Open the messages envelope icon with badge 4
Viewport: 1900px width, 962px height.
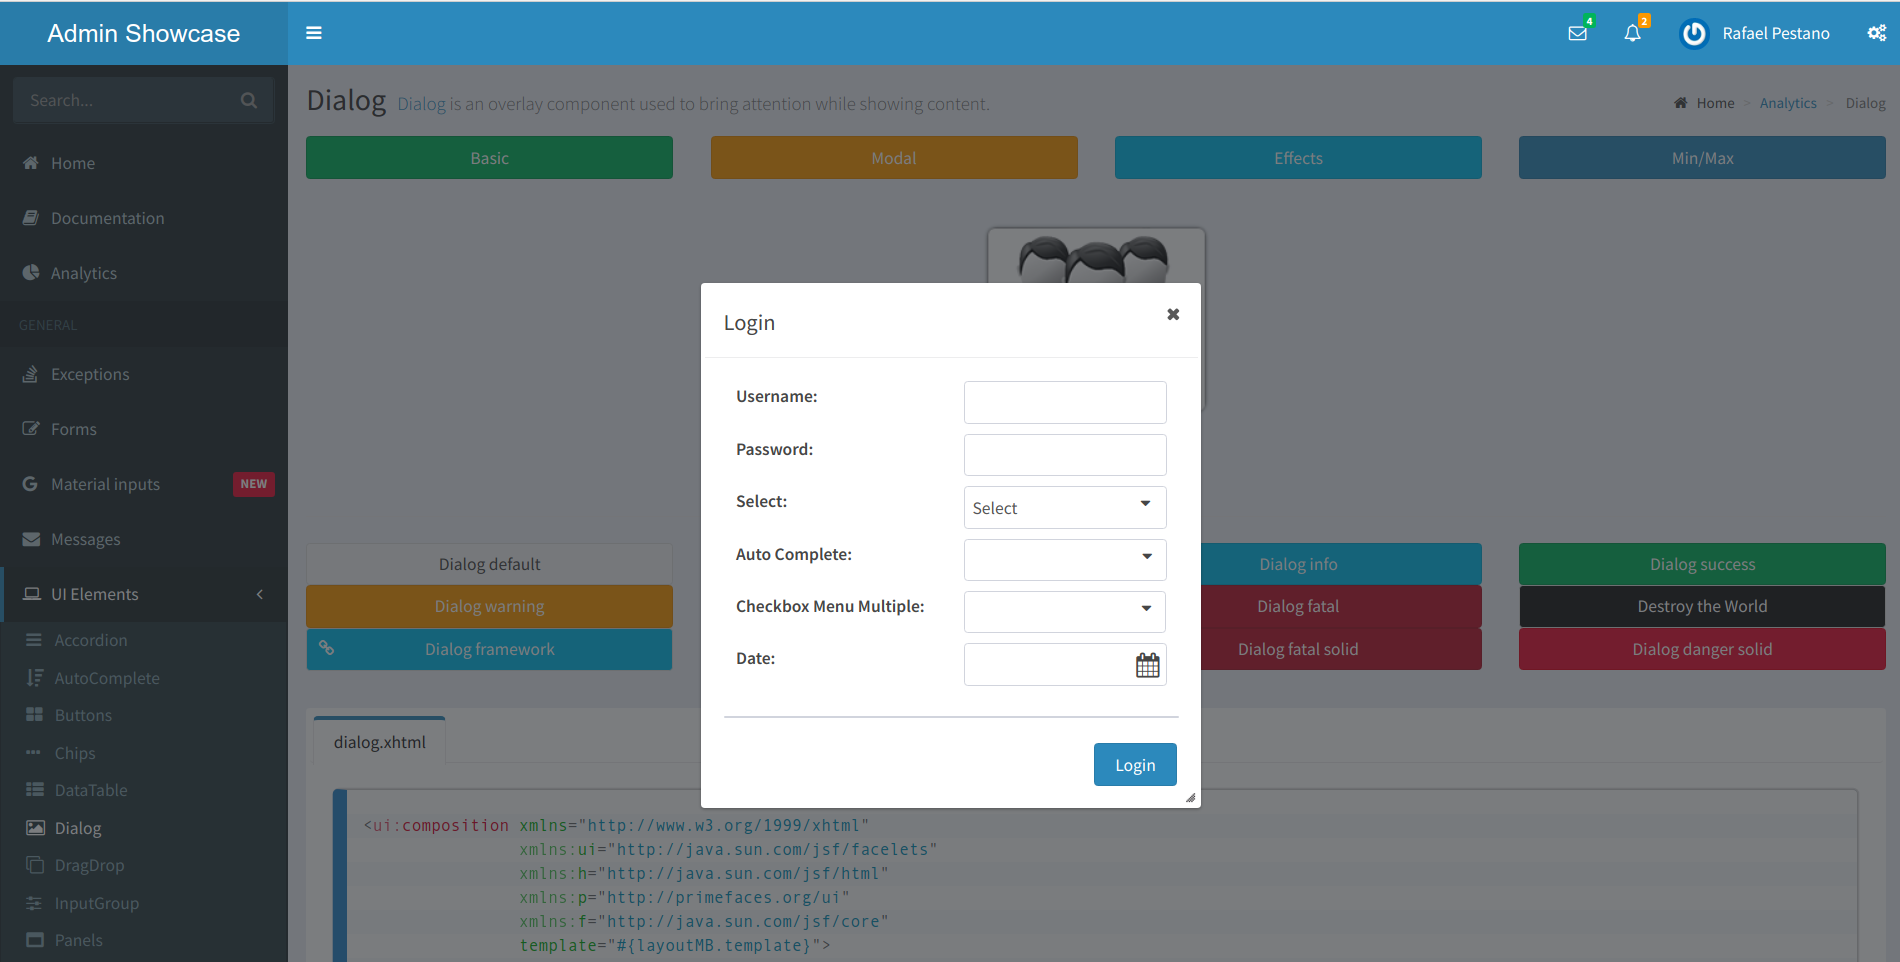click(x=1577, y=33)
